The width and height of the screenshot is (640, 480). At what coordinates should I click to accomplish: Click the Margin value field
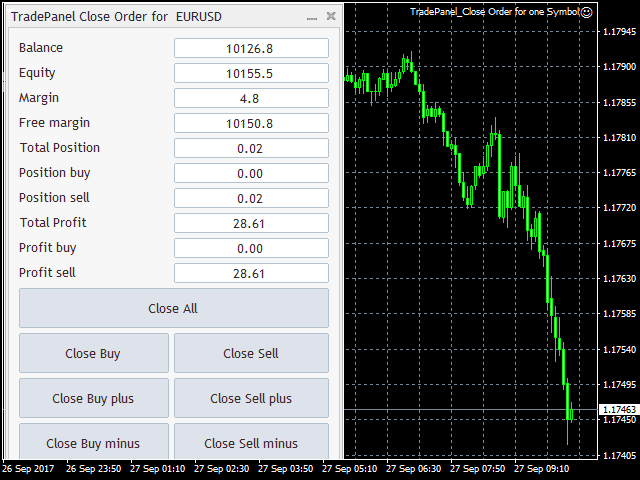(251, 98)
